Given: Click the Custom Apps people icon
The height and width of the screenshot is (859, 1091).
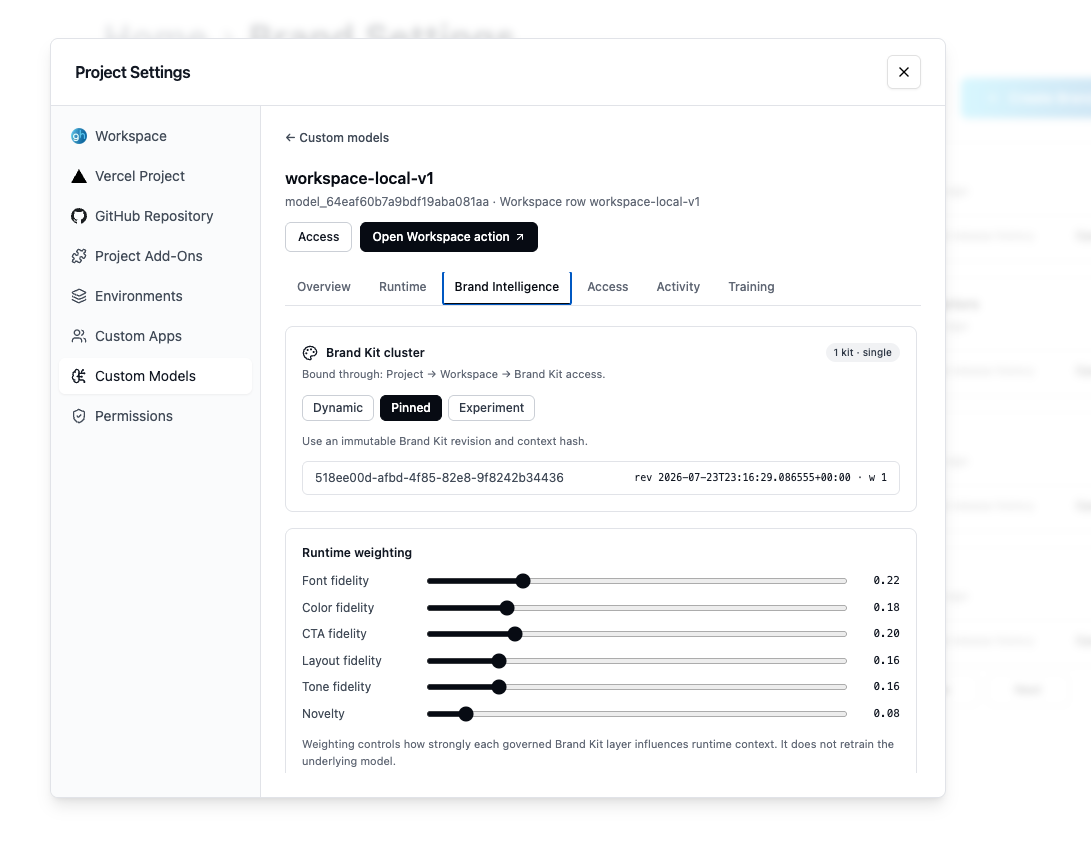Looking at the screenshot, I should click(x=79, y=336).
